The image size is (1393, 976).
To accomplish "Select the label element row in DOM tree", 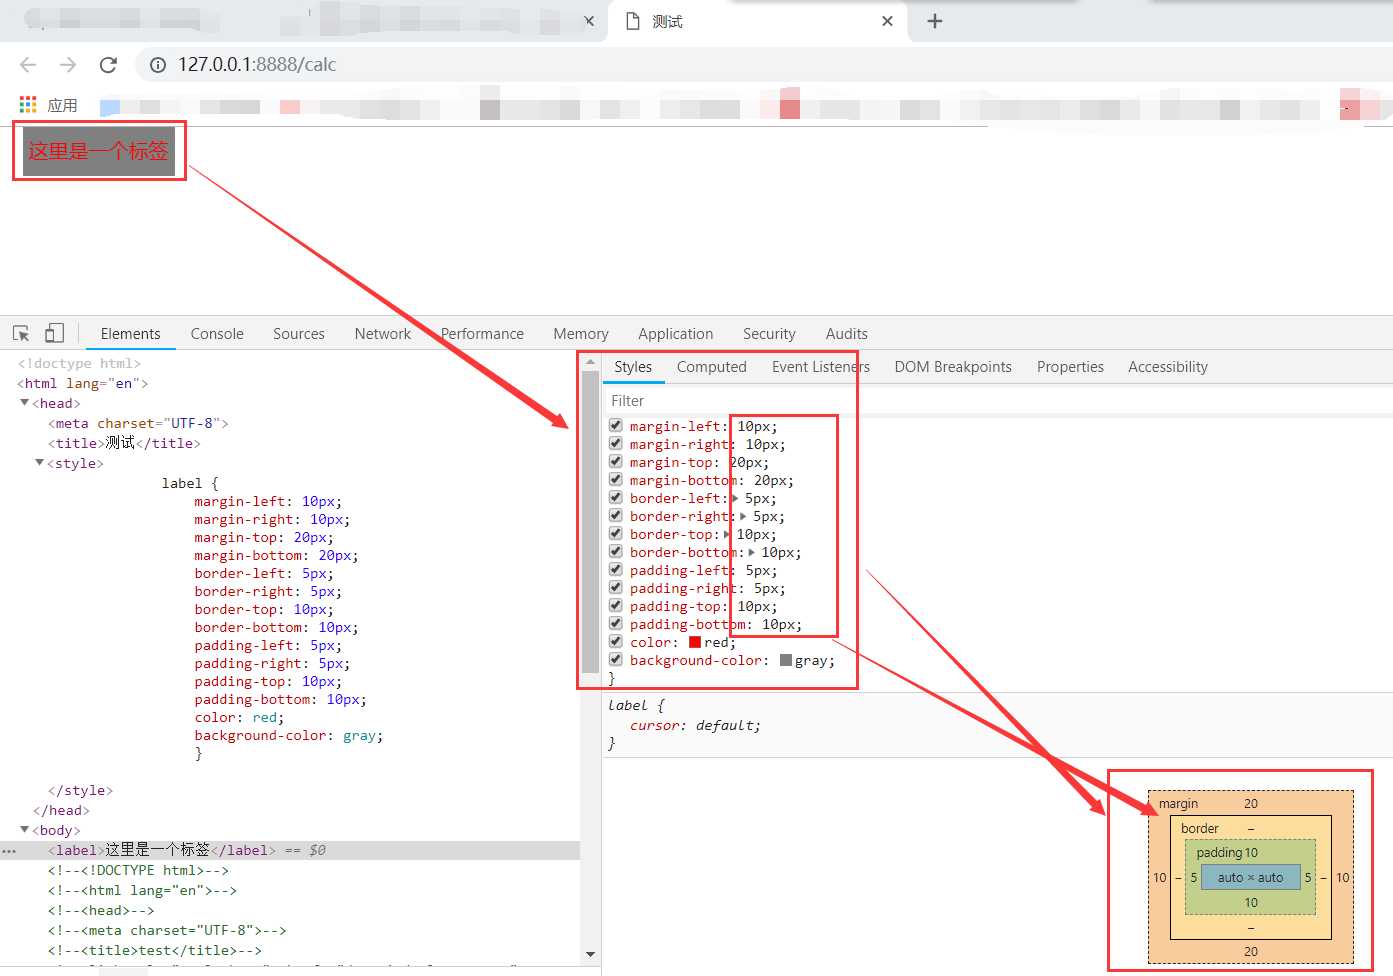I will pos(290,851).
